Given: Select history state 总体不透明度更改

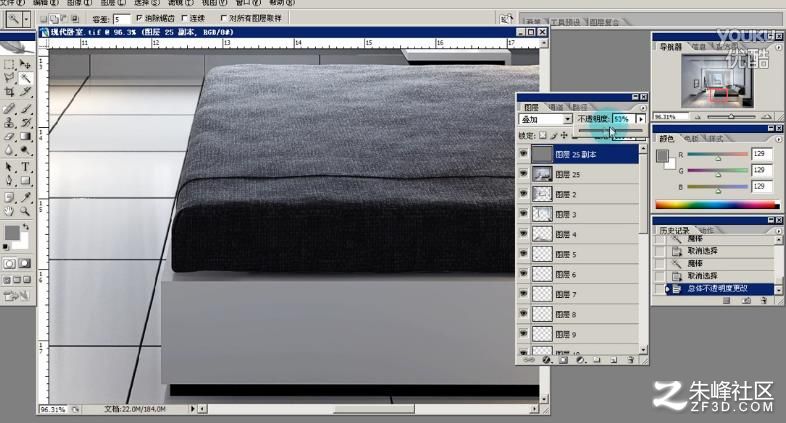Looking at the screenshot, I should point(720,289).
